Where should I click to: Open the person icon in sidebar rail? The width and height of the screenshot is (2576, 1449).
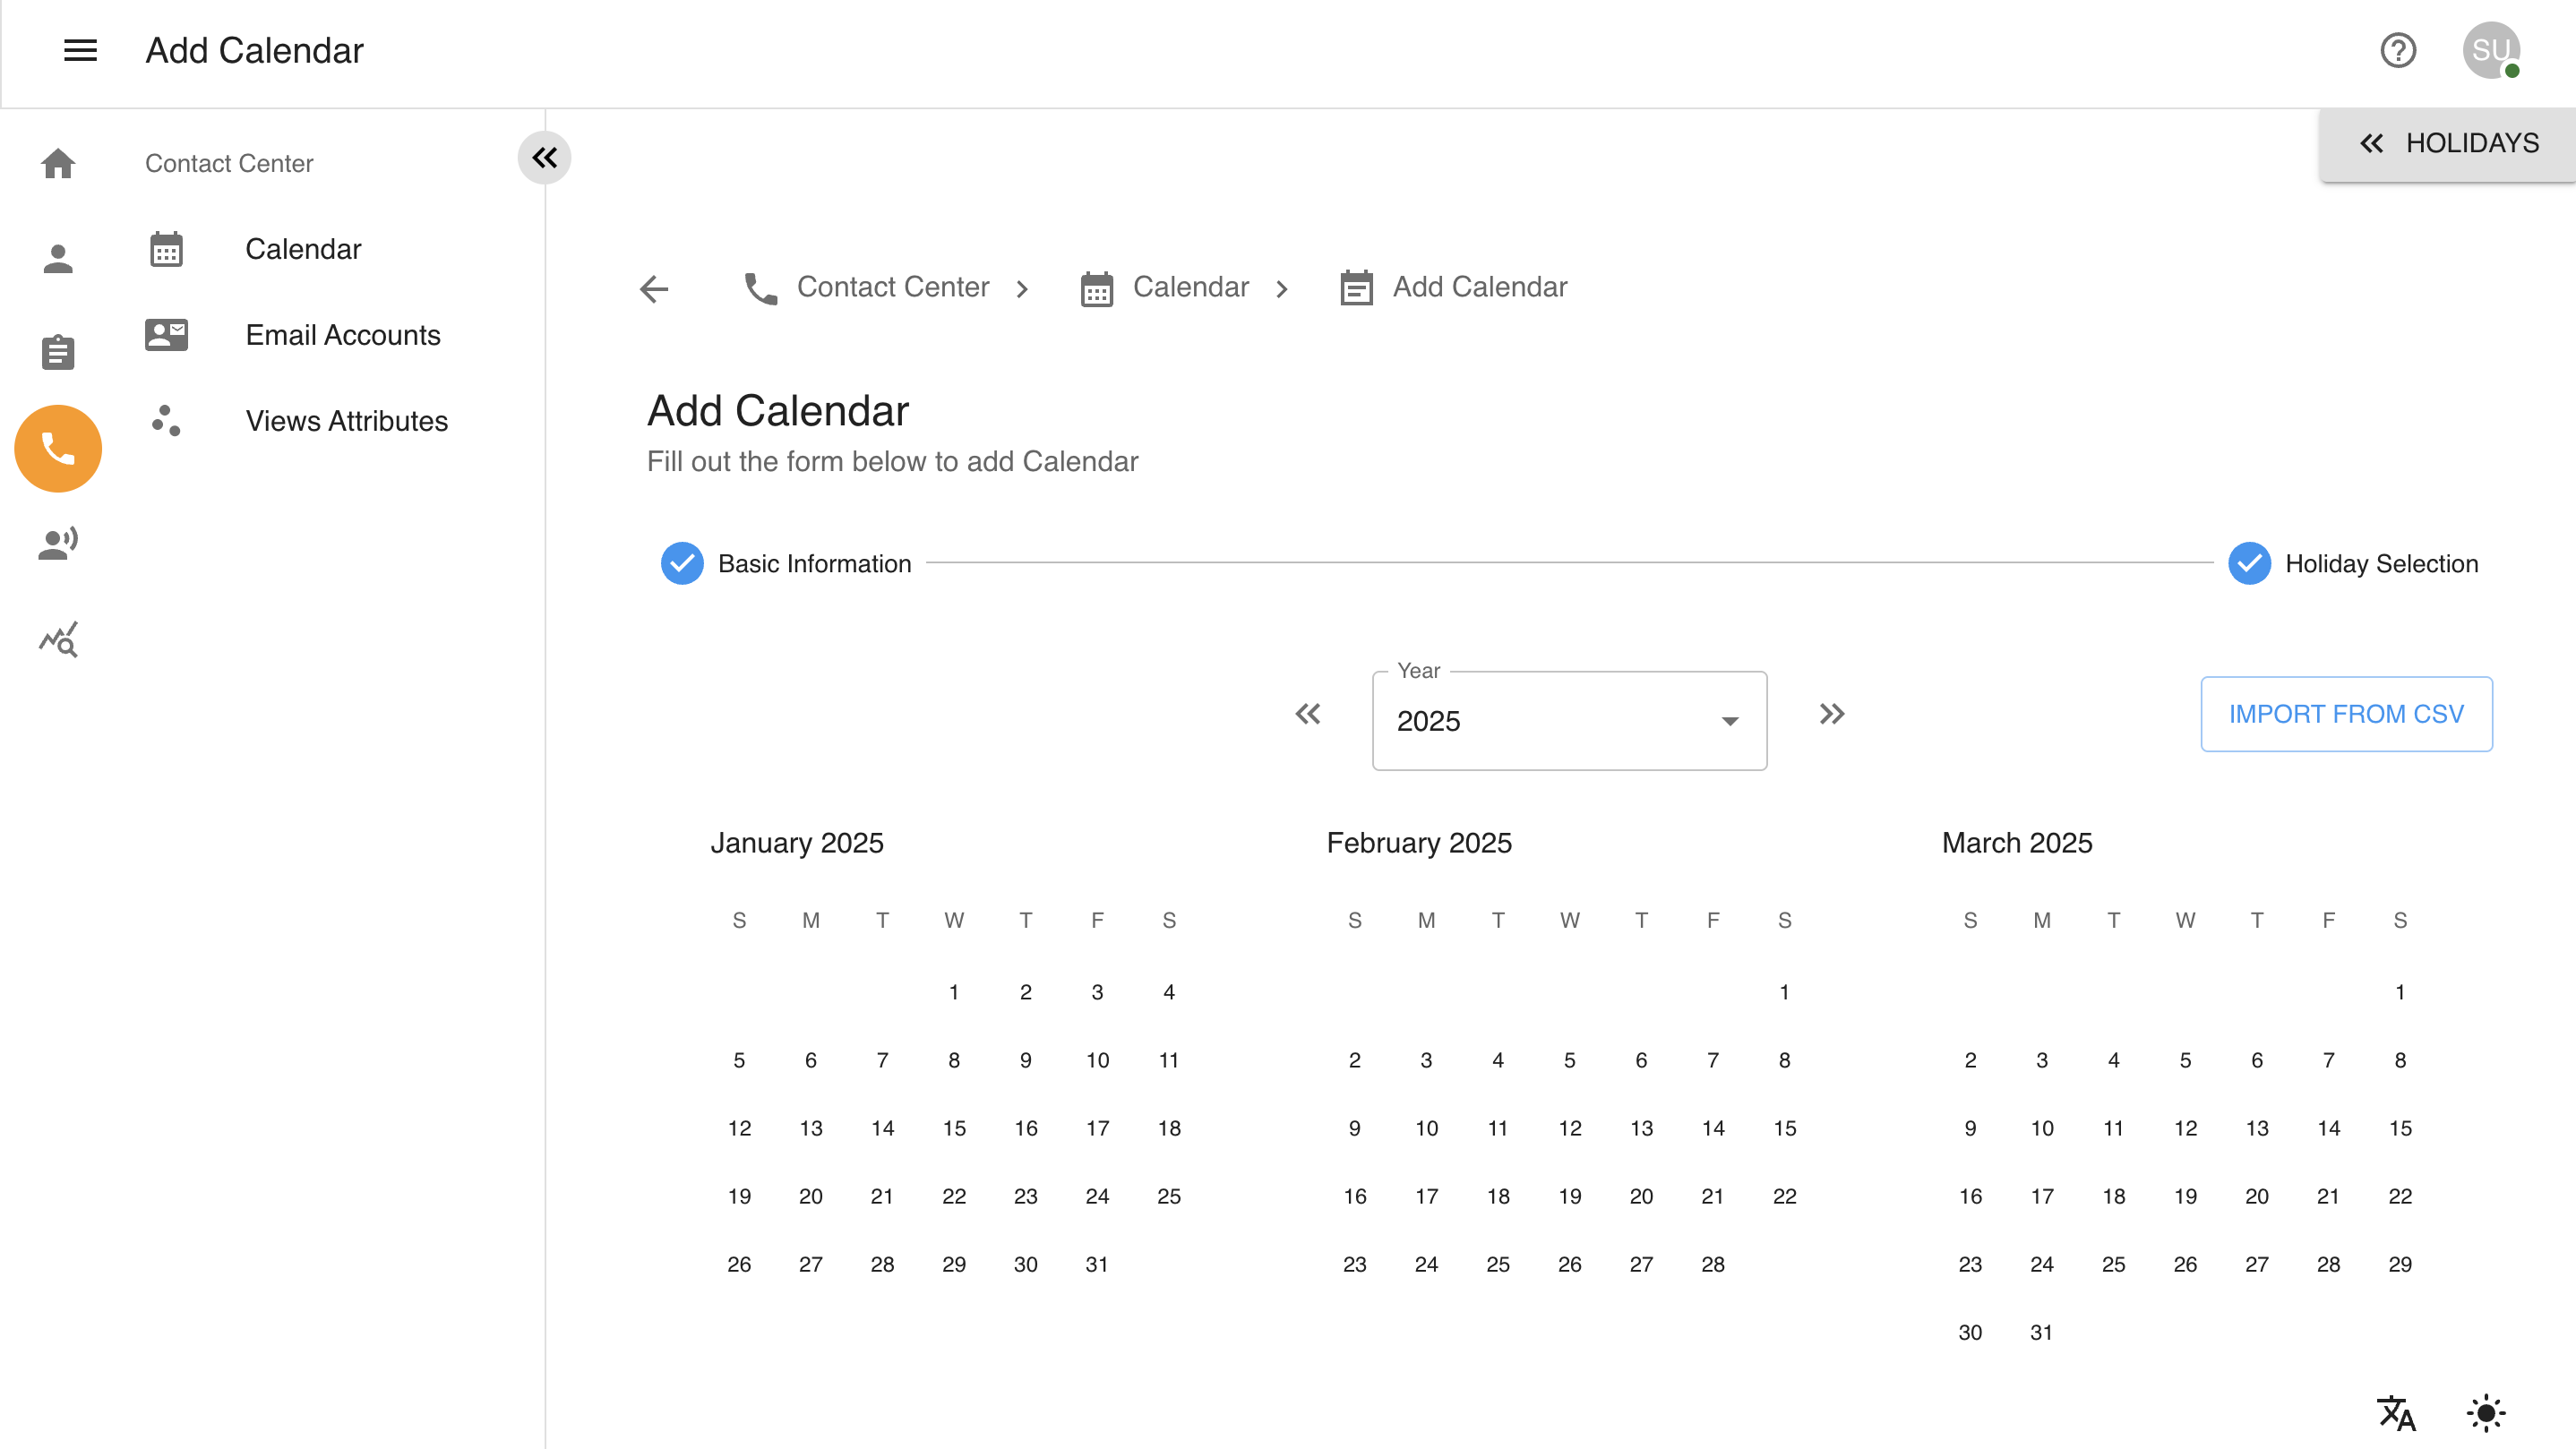(x=58, y=259)
